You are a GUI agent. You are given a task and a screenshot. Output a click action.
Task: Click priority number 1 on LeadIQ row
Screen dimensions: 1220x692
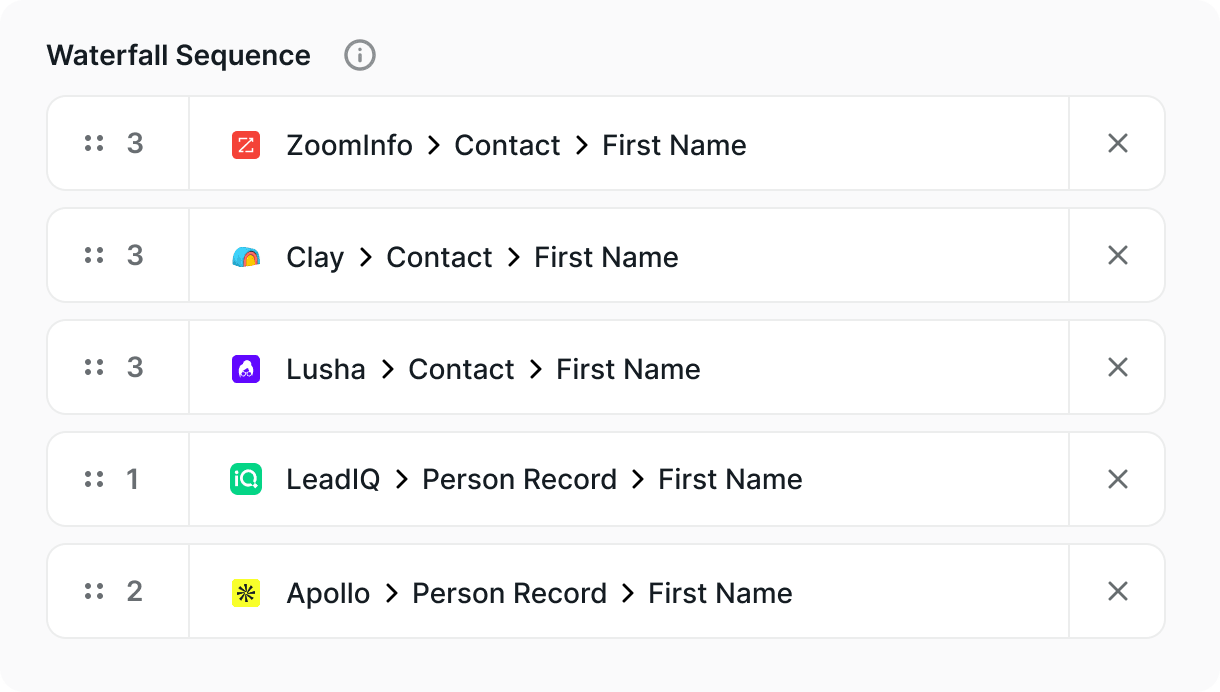click(133, 480)
